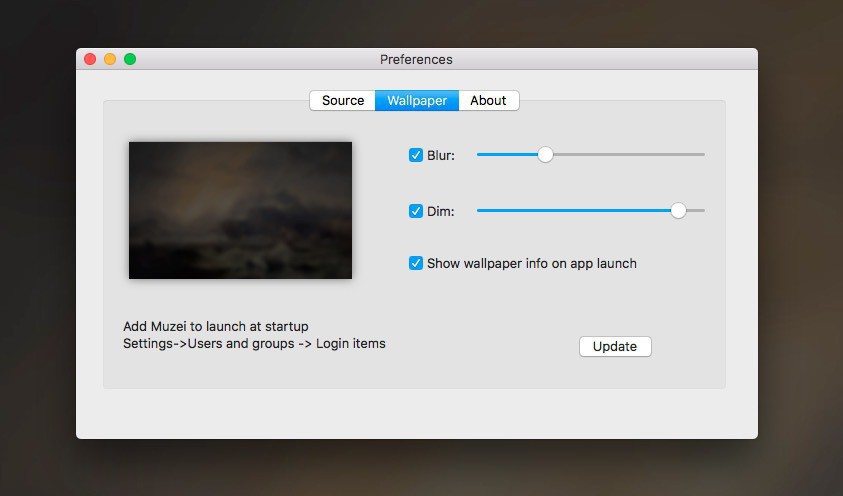Image resolution: width=843 pixels, height=496 pixels.
Task: Disable Show wallpaper info on app launch
Action: pyautogui.click(x=416, y=263)
